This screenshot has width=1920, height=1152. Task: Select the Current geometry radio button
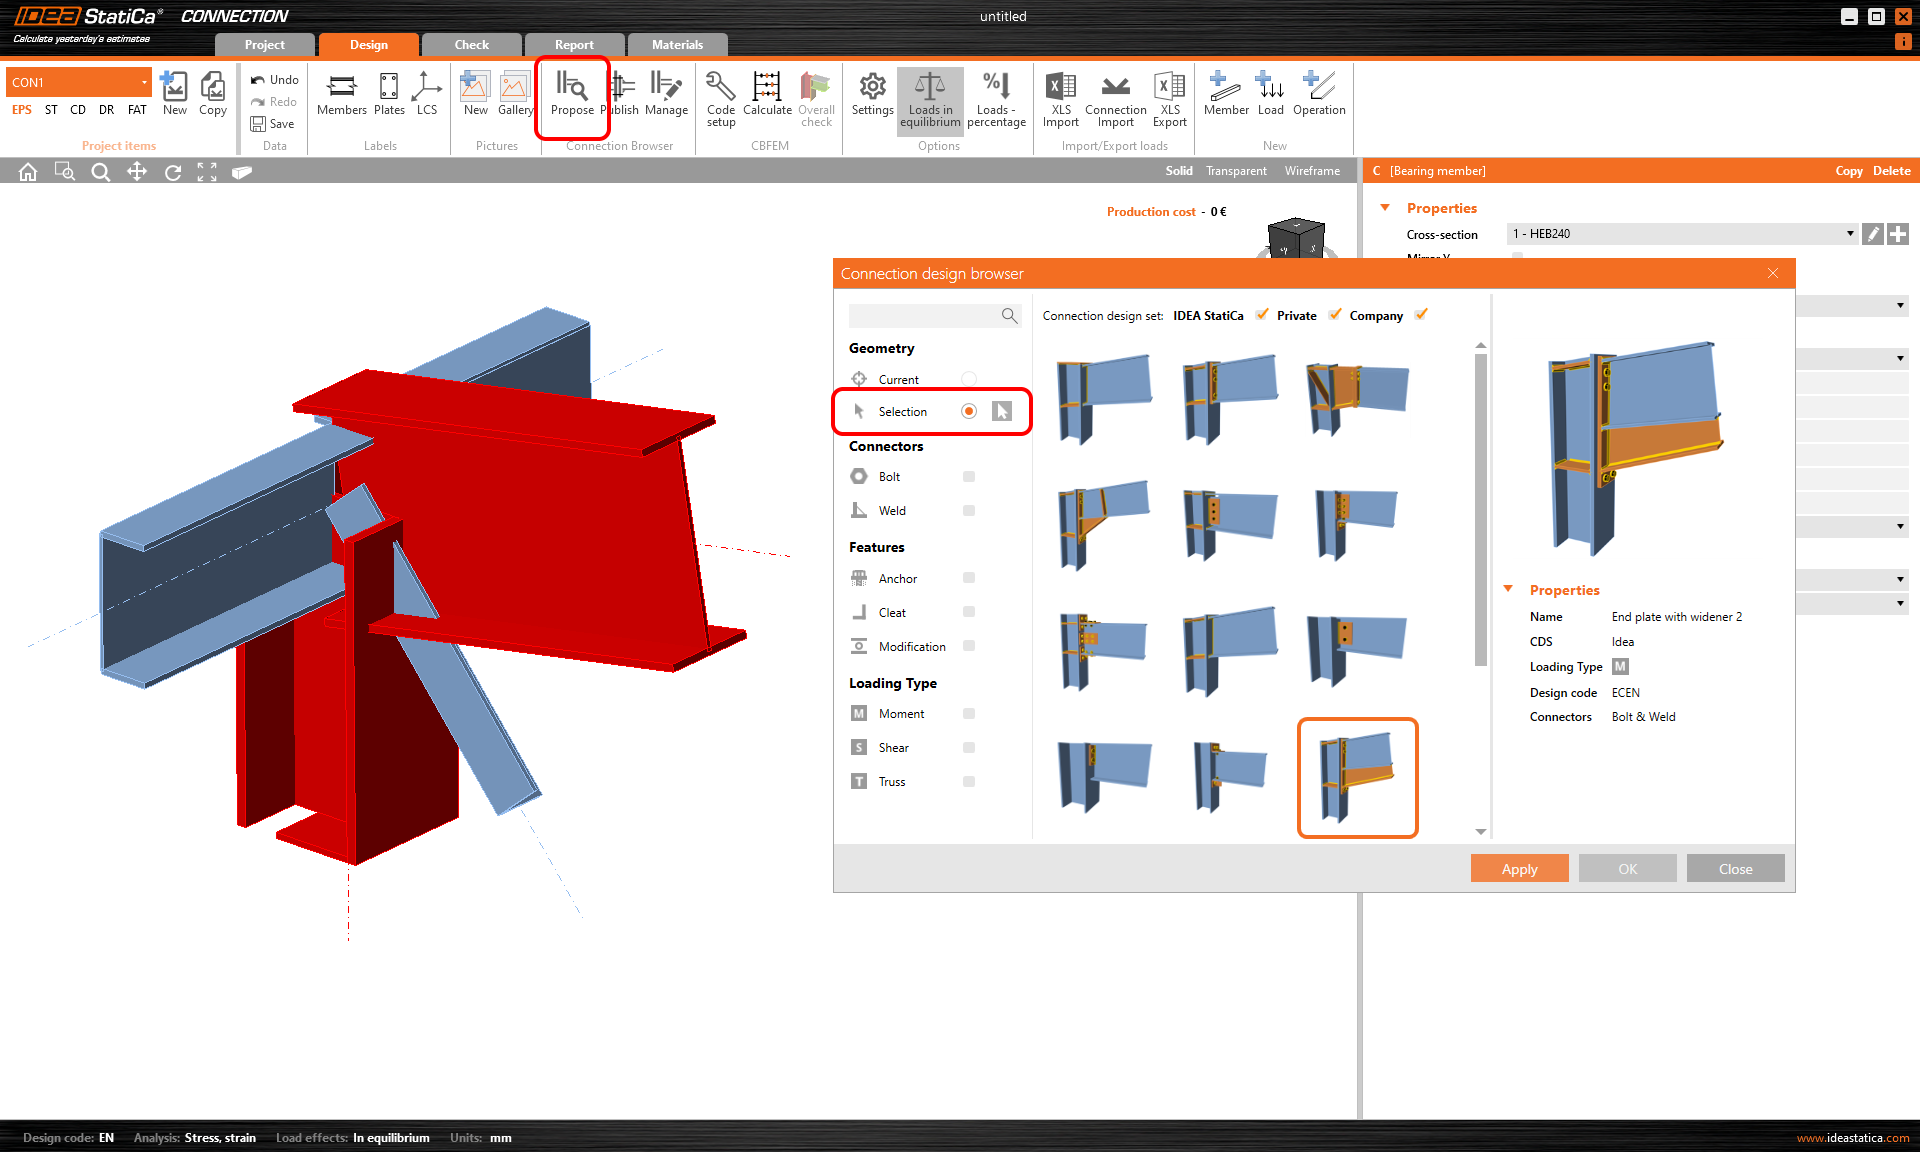(968, 379)
